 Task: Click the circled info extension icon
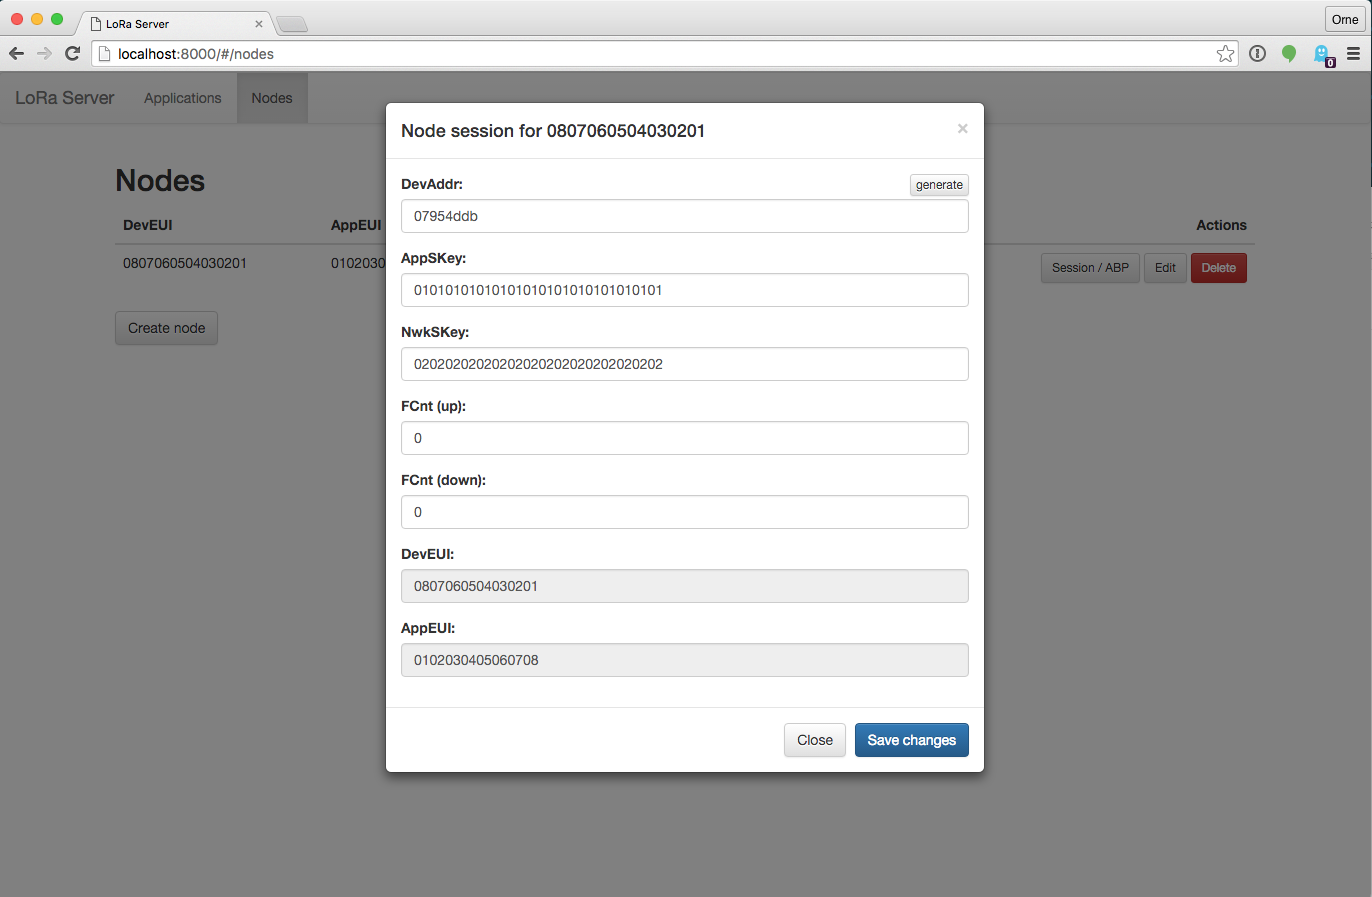tap(1258, 54)
